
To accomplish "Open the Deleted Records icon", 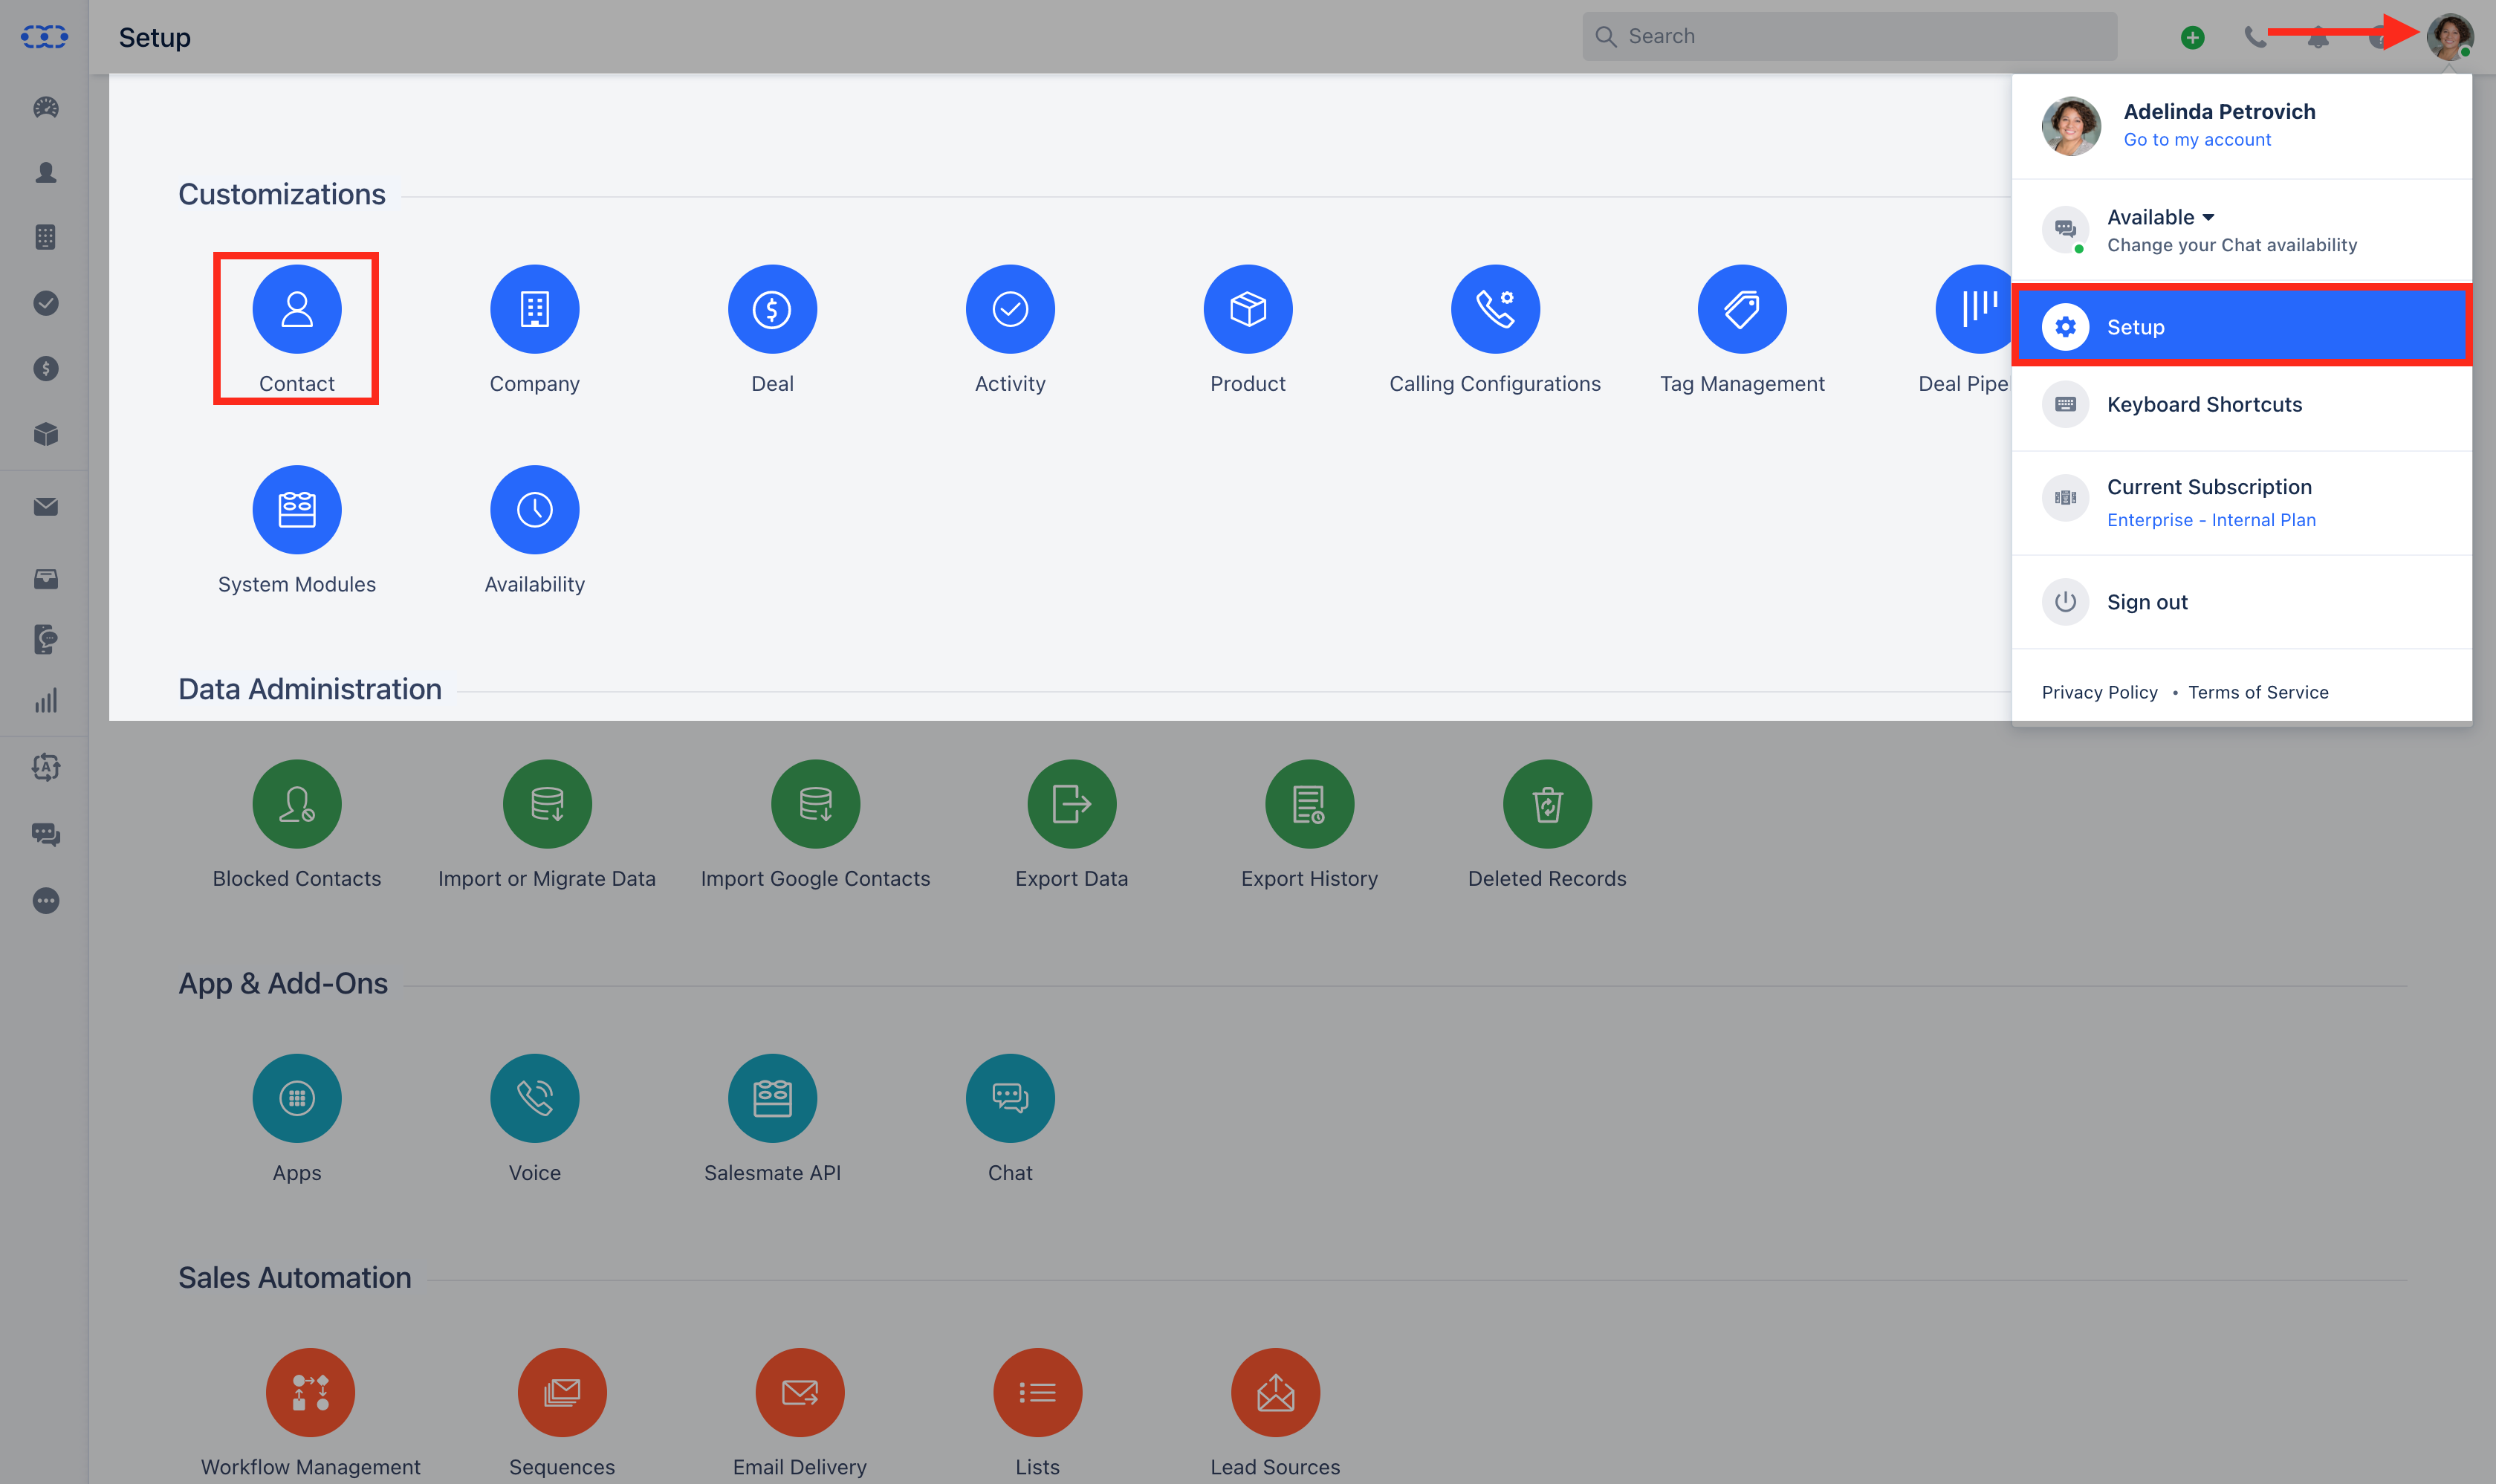I will pos(1547,804).
